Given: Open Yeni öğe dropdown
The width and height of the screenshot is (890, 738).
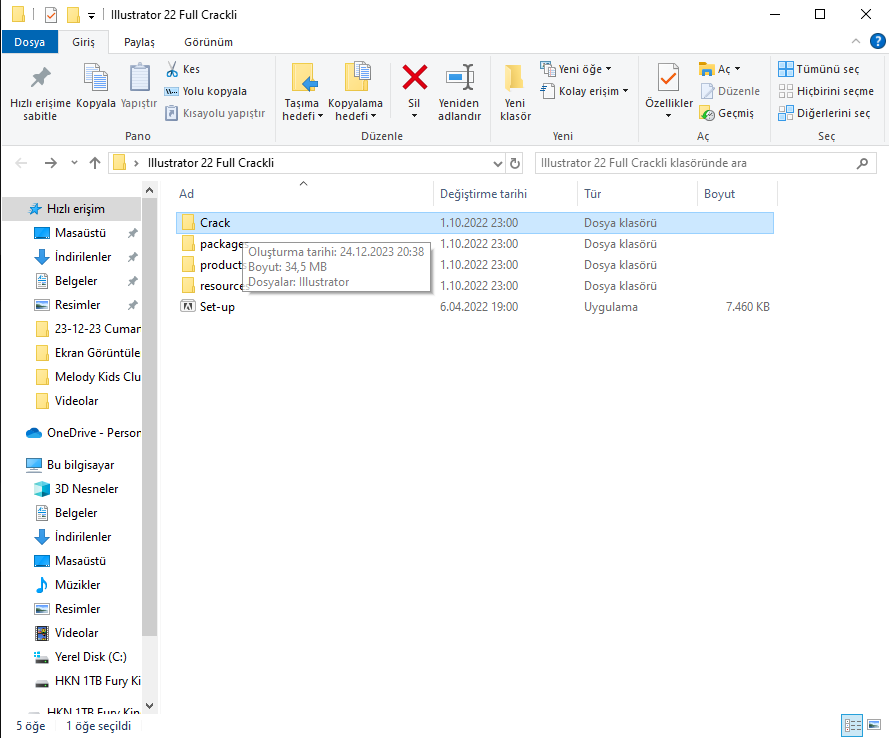Looking at the screenshot, I should coord(576,69).
